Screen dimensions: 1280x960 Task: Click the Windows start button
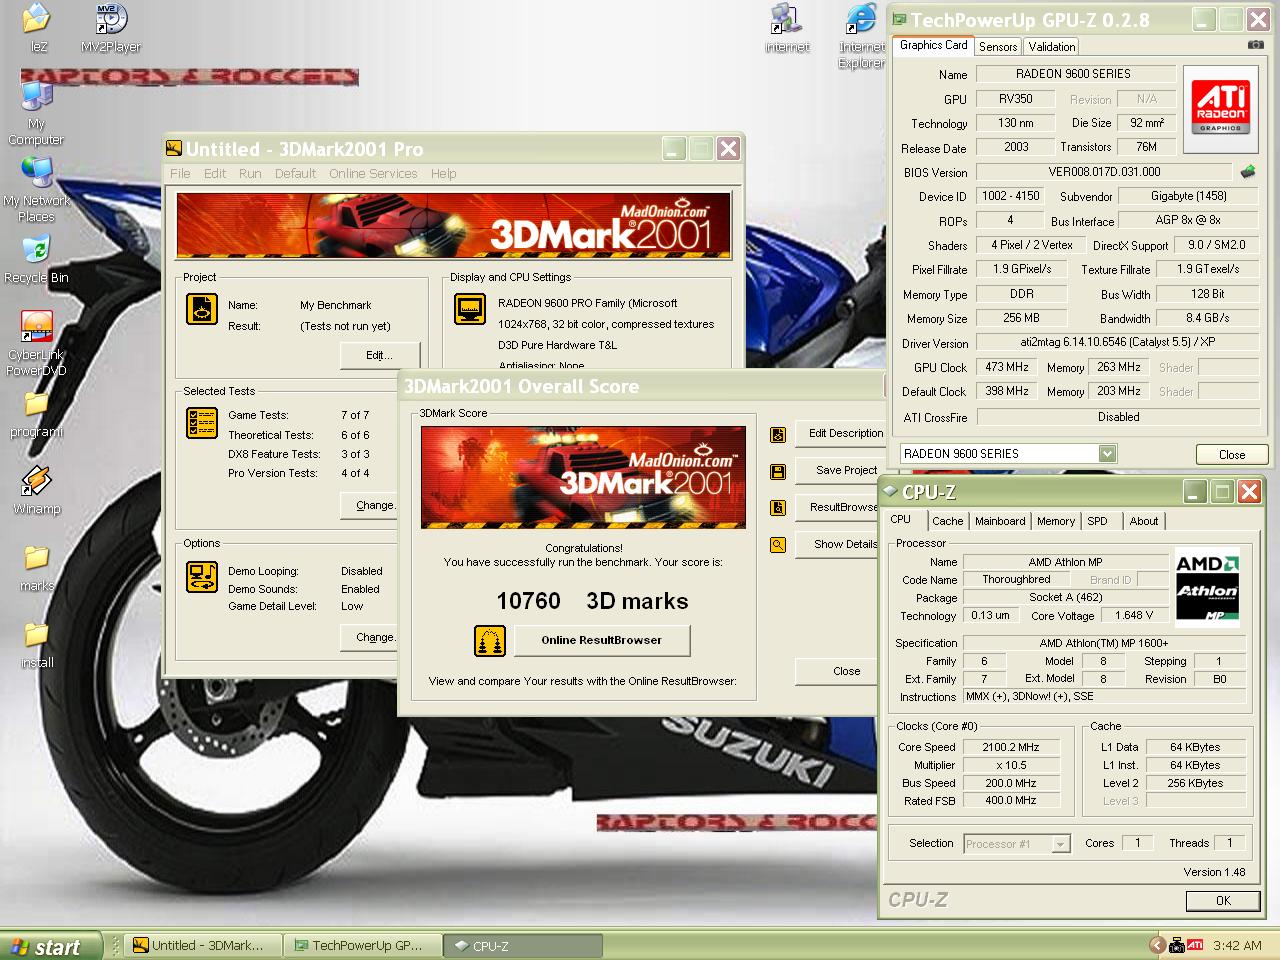pos(51,946)
